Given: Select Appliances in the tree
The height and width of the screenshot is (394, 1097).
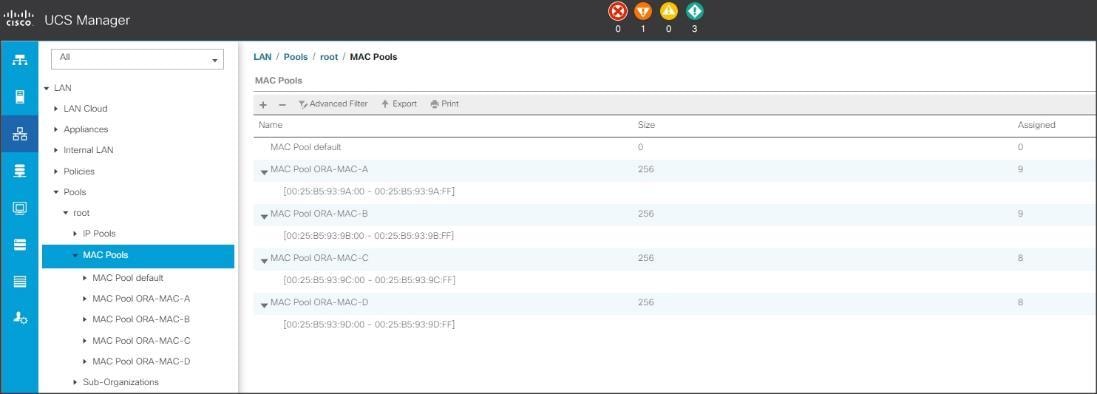Looking at the screenshot, I should 85,129.
